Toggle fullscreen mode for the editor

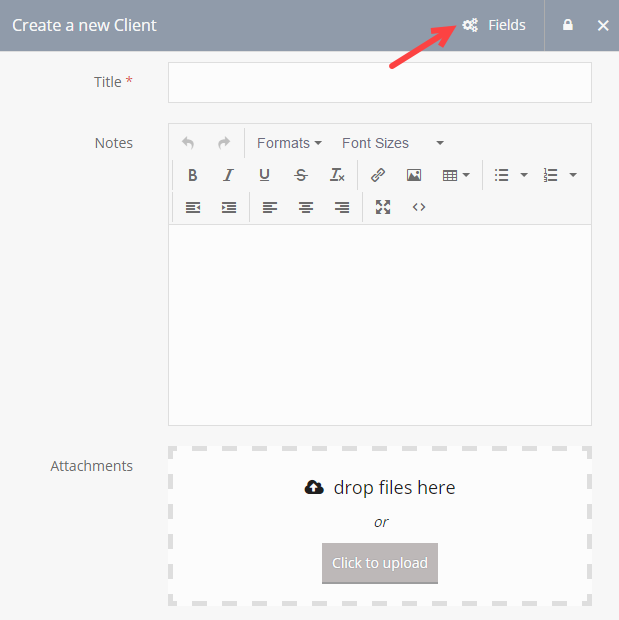coord(383,207)
